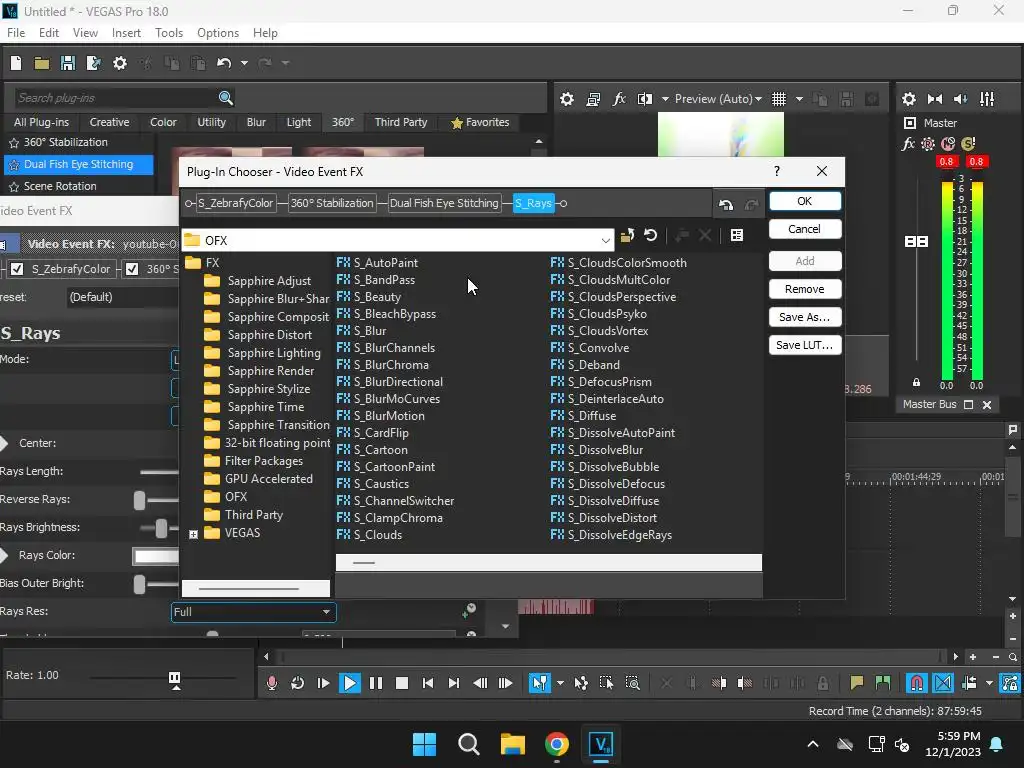The height and width of the screenshot is (768, 1024).
Task: Click the Reverse Rays slider handle
Action: pyautogui.click(x=139, y=500)
